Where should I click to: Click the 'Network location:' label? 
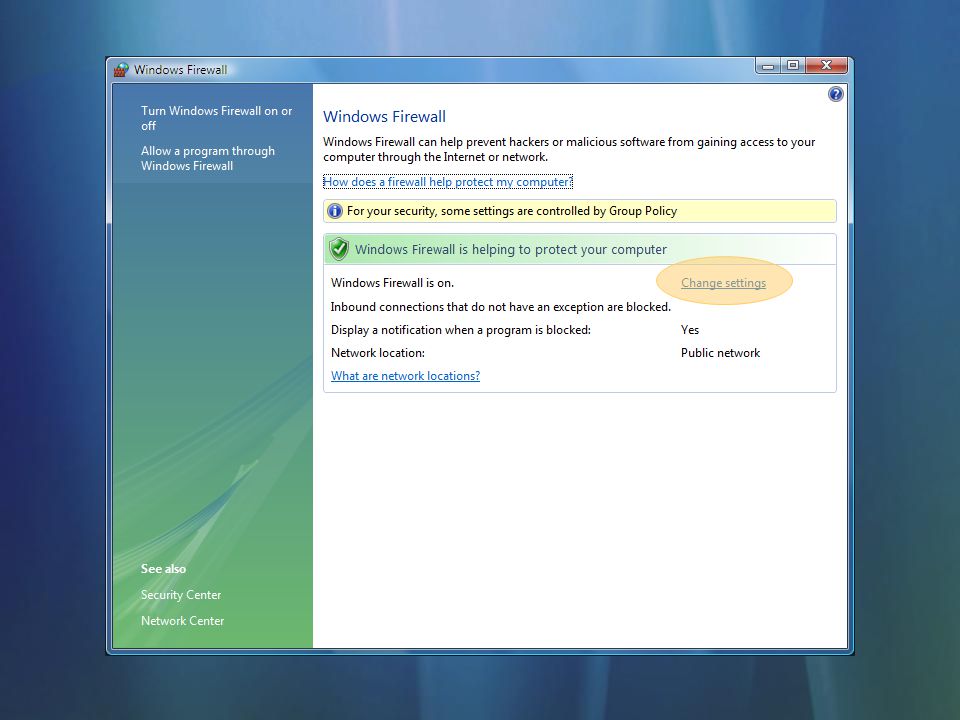click(x=378, y=353)
